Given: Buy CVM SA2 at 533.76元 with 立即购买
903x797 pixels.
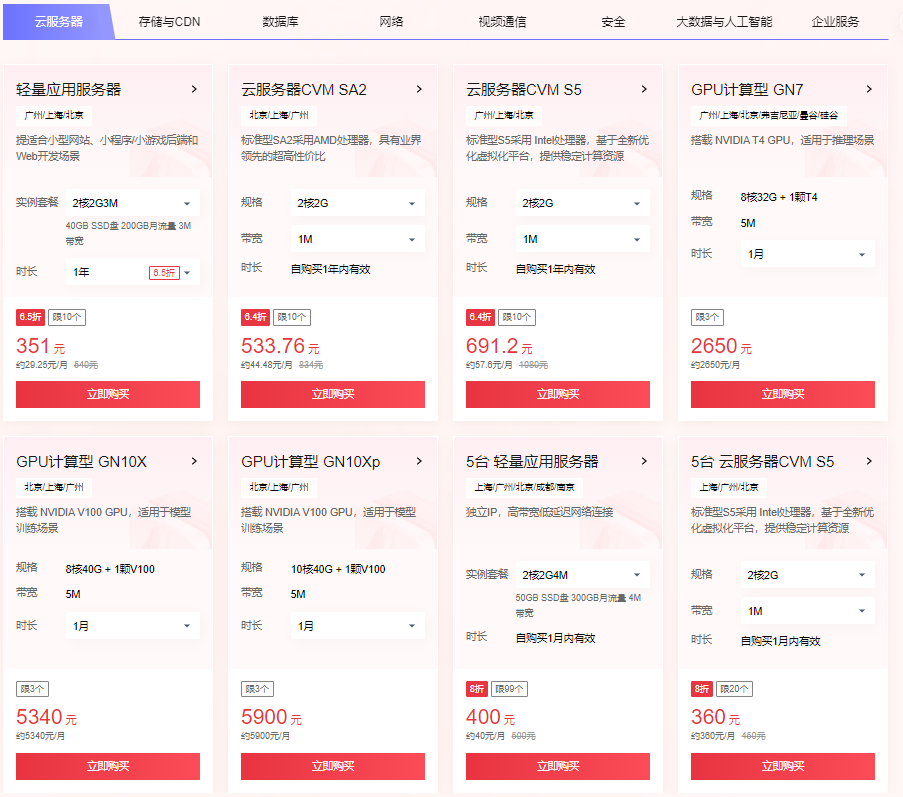Looking at the screenshot, I should tap(333, 394).
